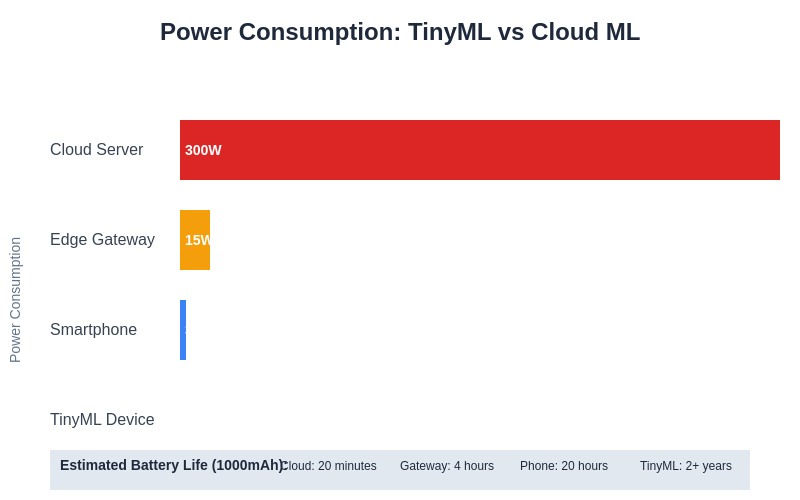Select the Cloud: 20 minutes entry

click(330, 466)
